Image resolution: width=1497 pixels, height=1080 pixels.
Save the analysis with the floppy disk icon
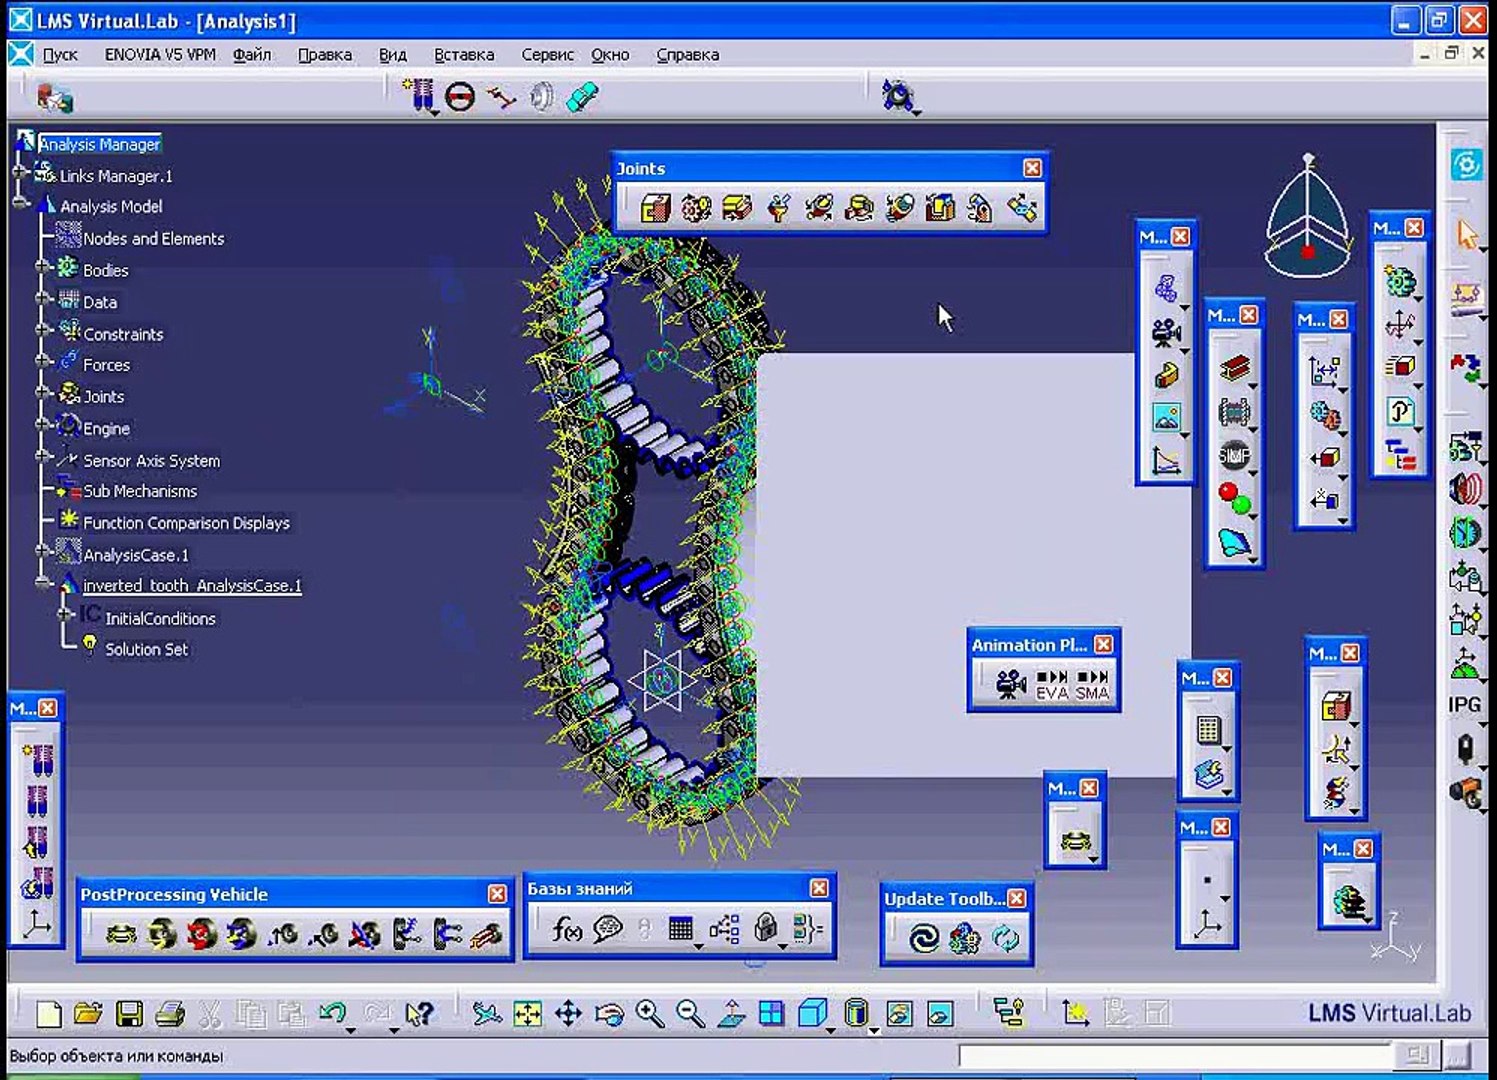pos(129,1014)
